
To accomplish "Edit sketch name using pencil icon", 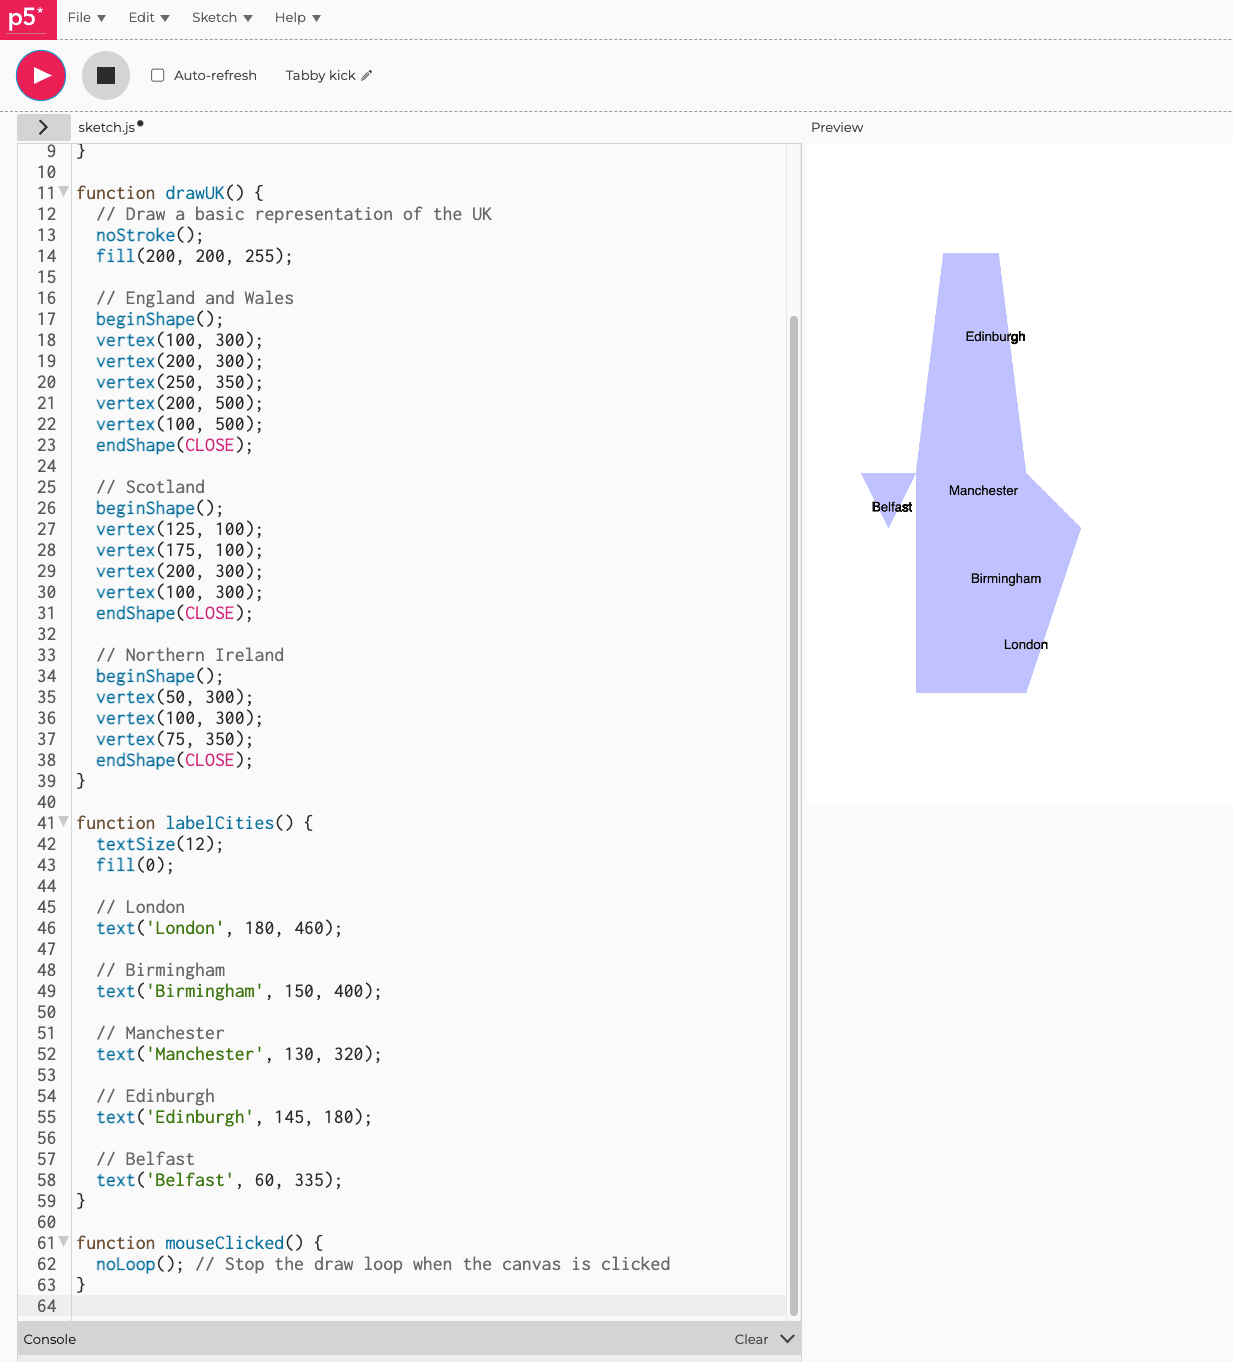I will [366, 75].
